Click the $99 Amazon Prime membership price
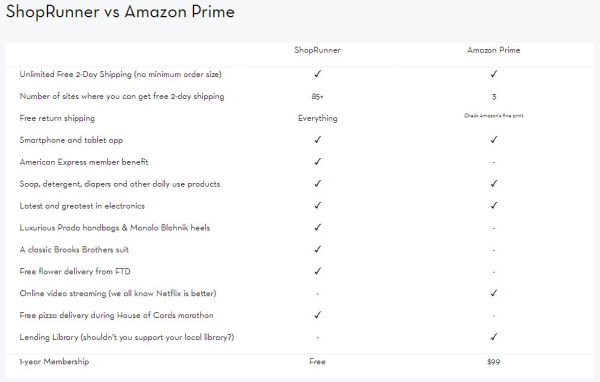 [494, 362]
